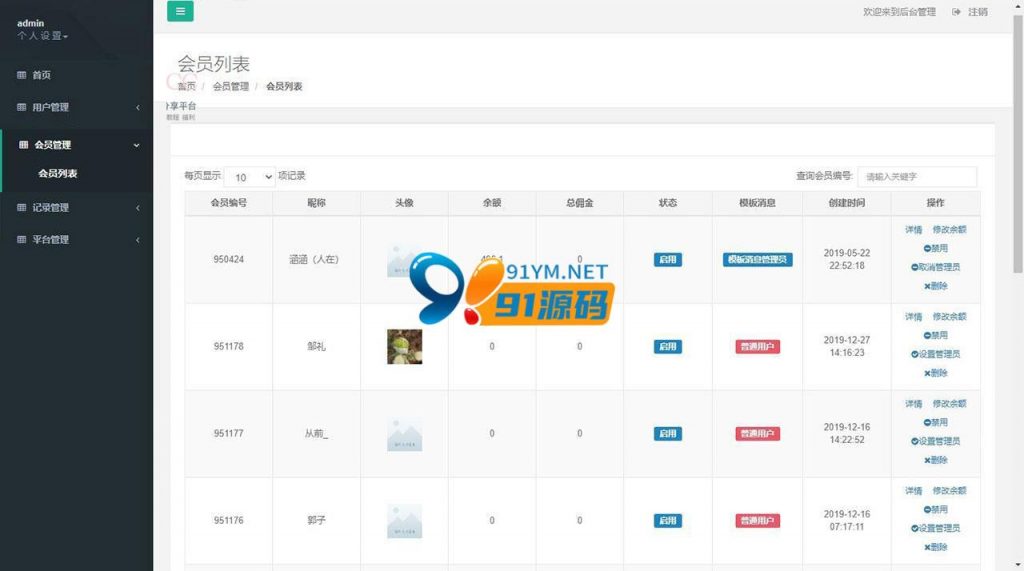Click 修改余额 for member 951177
1024x571 pixels.
click(x=950, y=404)
